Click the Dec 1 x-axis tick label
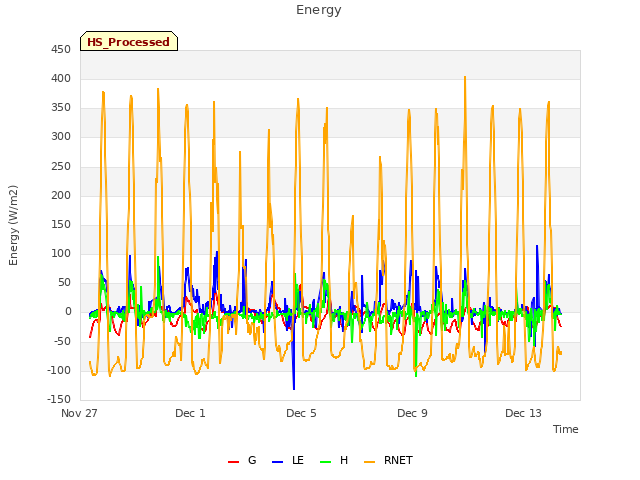Screen dimensions: 640x480 (190, 413)
